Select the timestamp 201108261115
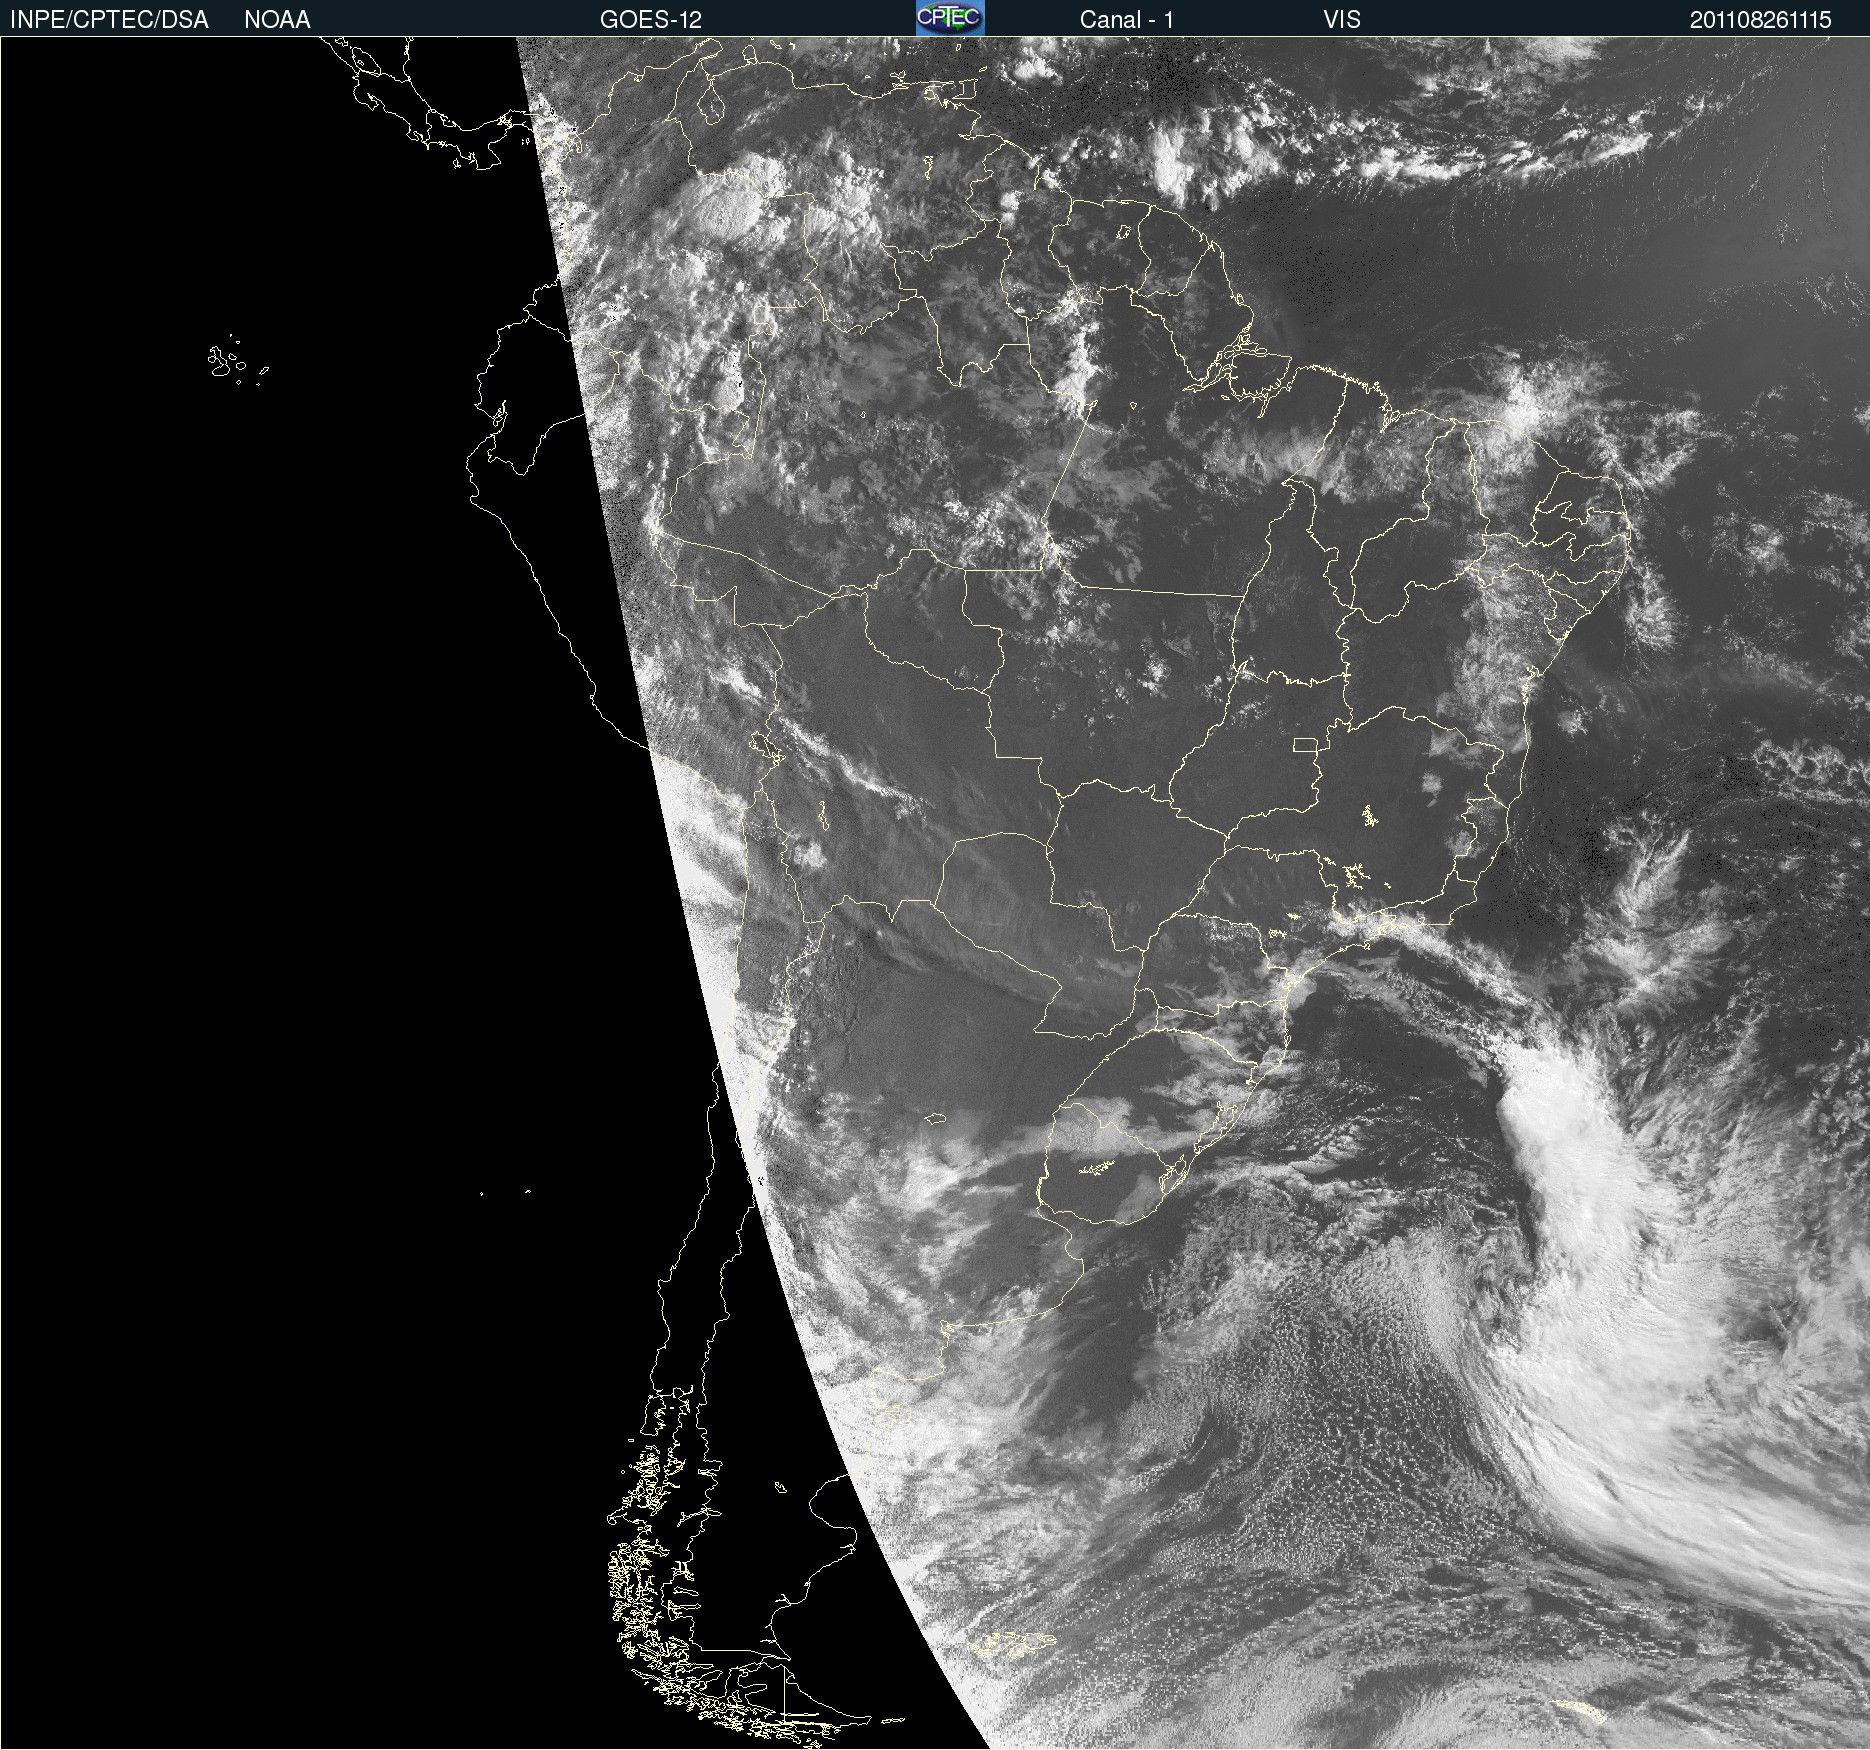Viewport: 1870px width, 1750px height. 1760,20
